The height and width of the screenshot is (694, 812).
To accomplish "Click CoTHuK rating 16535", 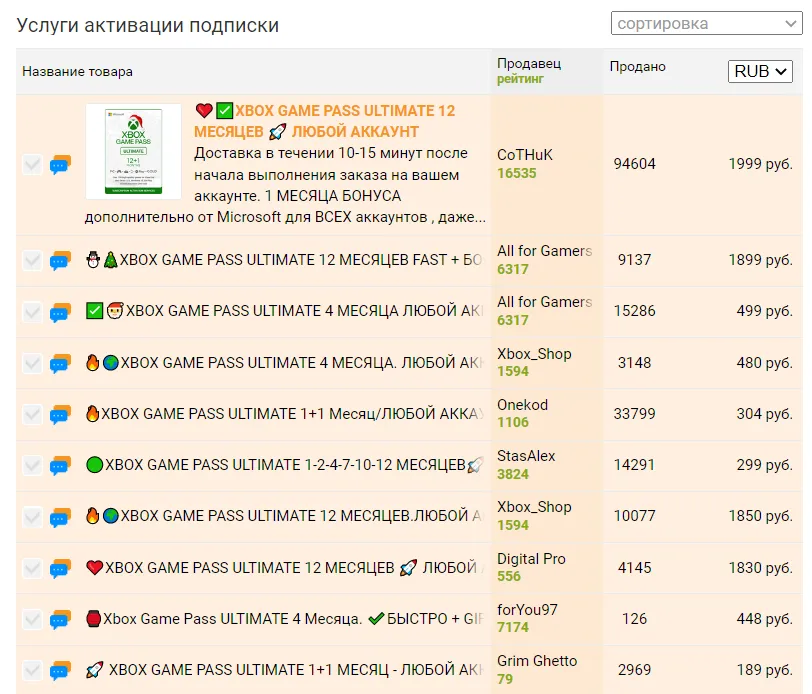I will pos(516,174).
